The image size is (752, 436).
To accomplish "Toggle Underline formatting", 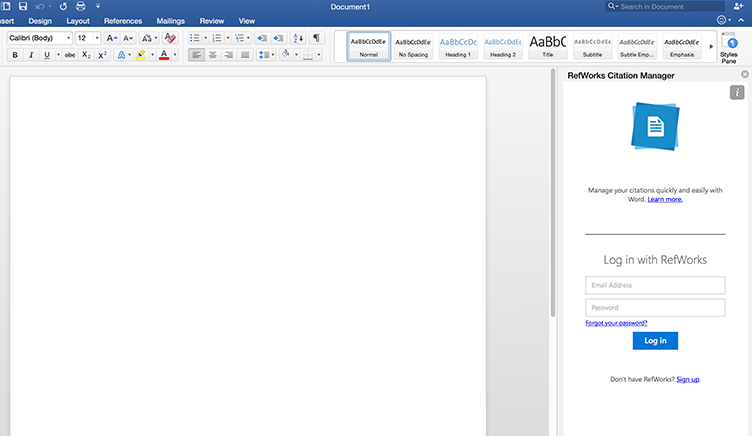I will [47, 55].
